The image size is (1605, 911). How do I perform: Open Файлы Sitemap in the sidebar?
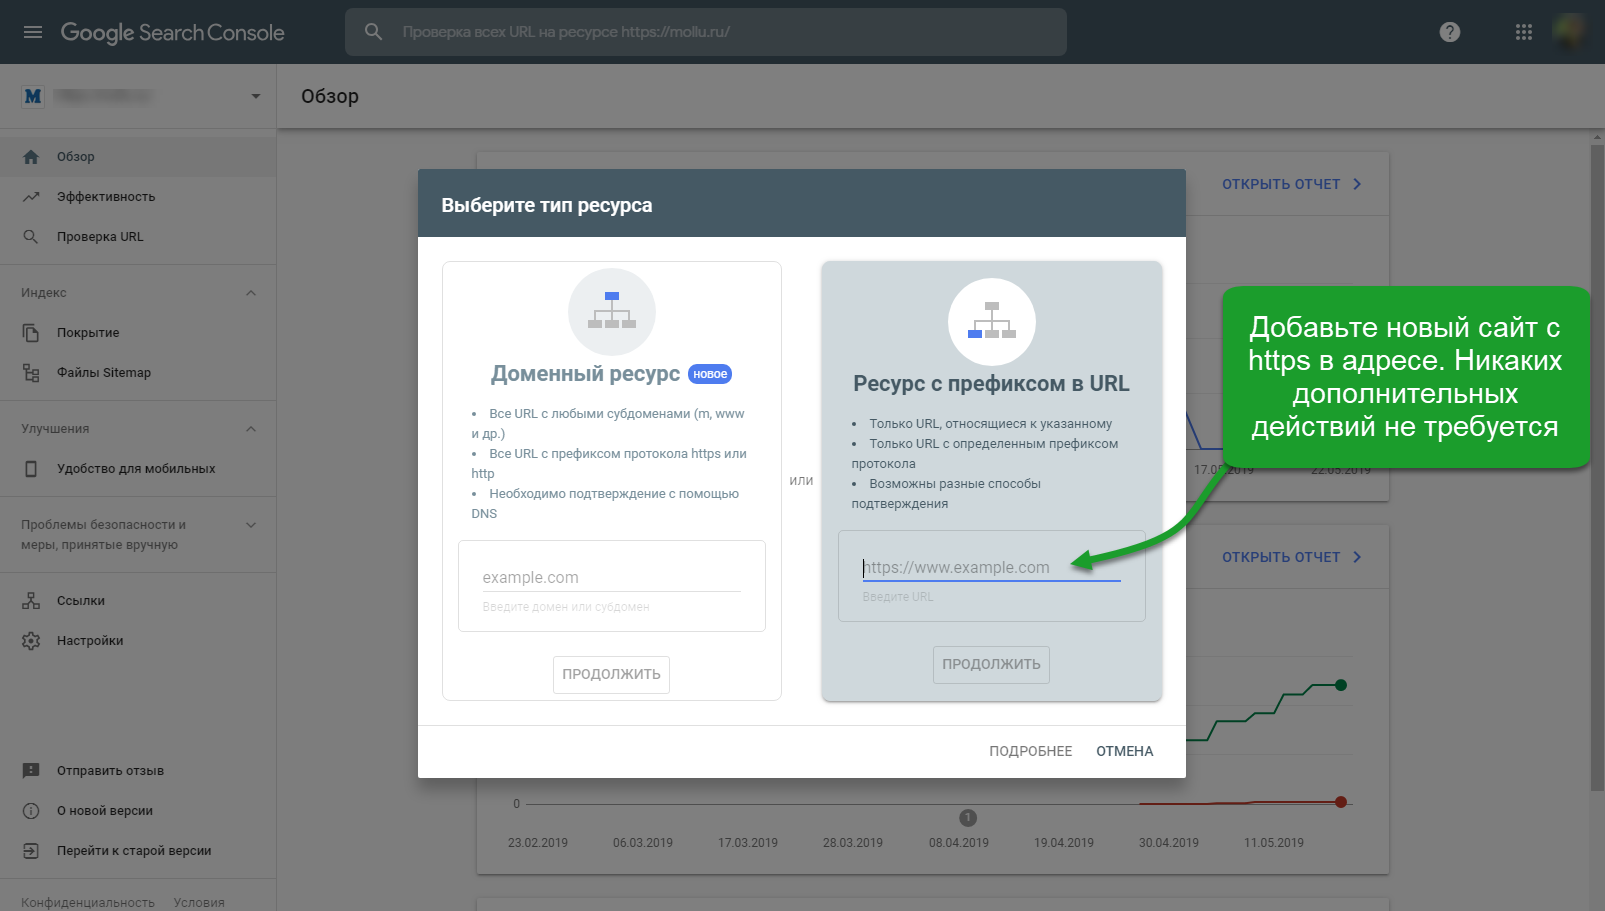point(138,373)
